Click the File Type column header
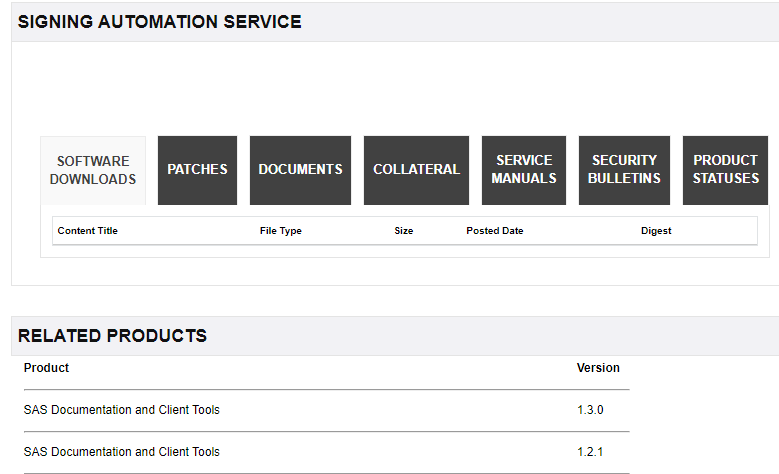This screenshot has height=474, width=779. pyautogui.click(x=280, y=231)
